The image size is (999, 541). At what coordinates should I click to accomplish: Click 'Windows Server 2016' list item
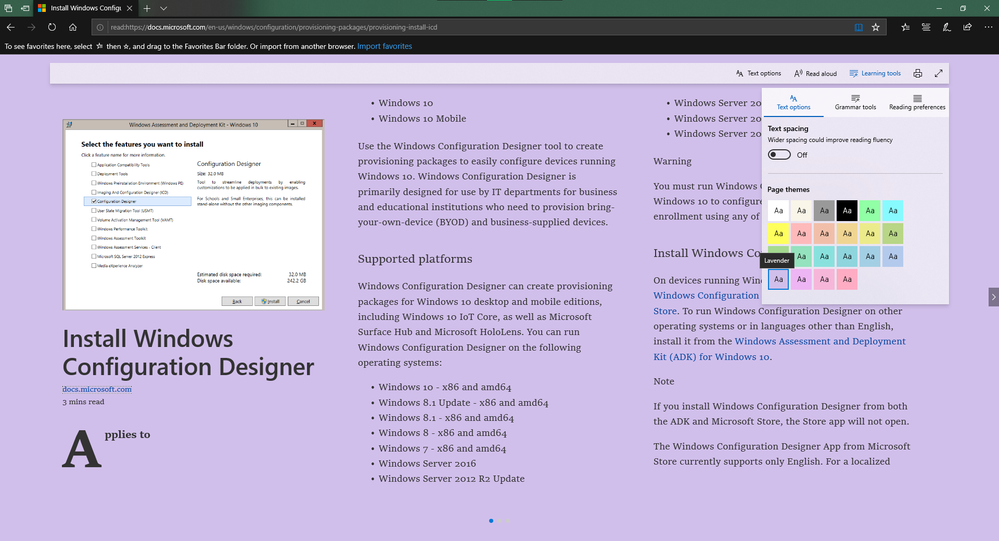(x=427, y=463)
